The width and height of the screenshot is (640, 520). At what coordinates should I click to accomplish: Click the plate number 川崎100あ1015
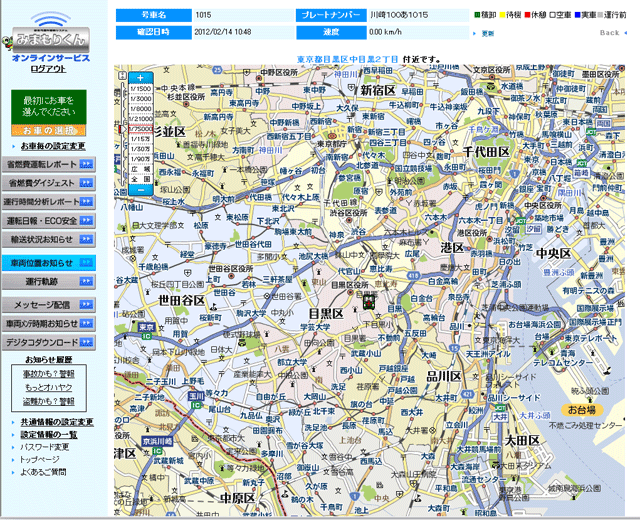(400, 15)
